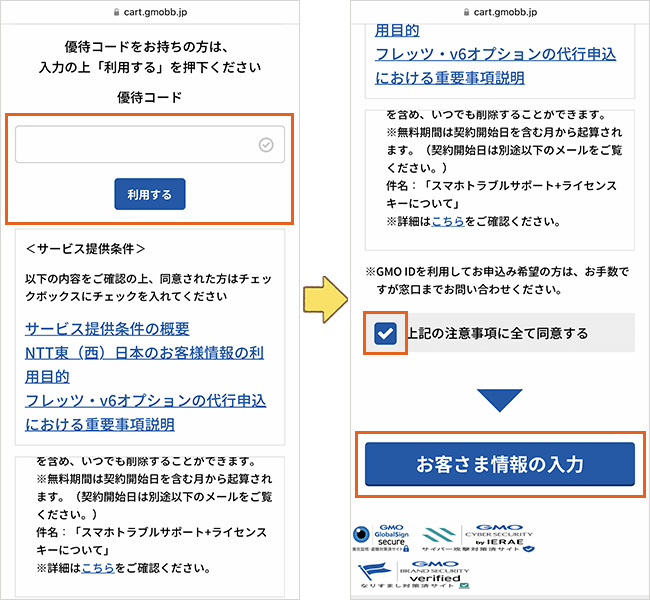Click the GMO Brand Security verified badge
Viewport: 650px width, 600px height.
pos(415,574)
